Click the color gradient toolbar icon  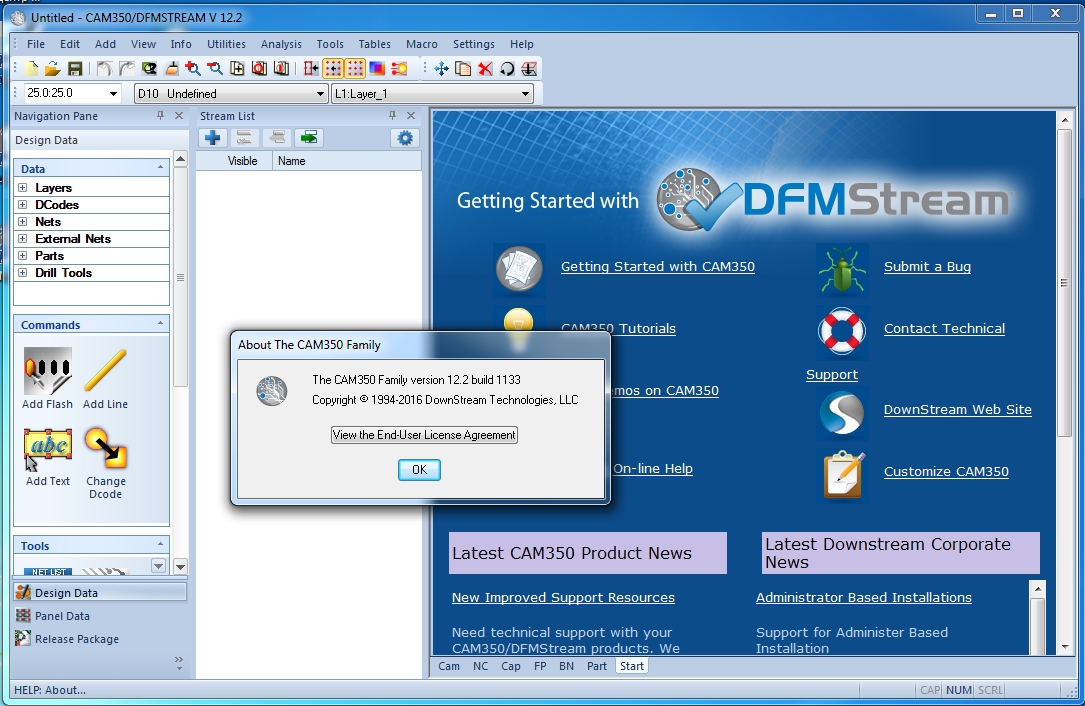377,69
